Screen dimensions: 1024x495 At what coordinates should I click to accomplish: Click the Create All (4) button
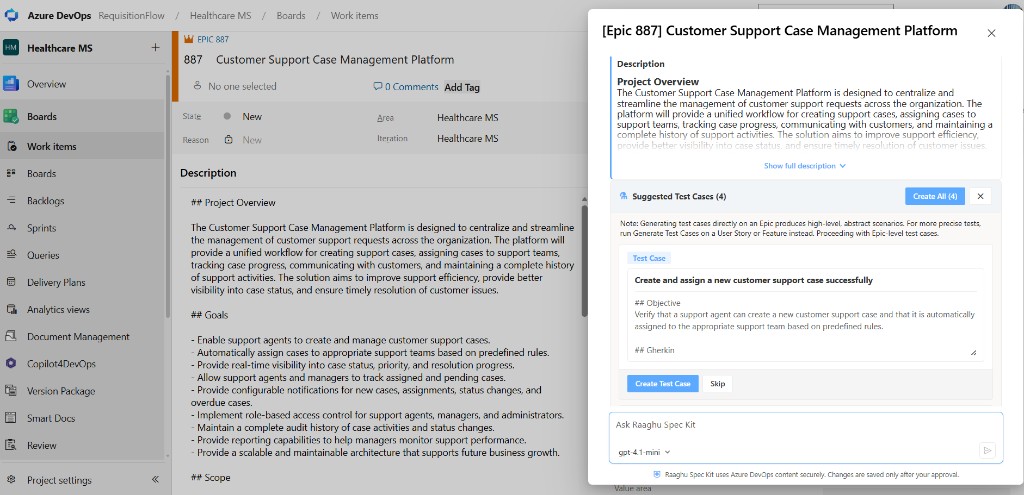[x=935, y=196]
